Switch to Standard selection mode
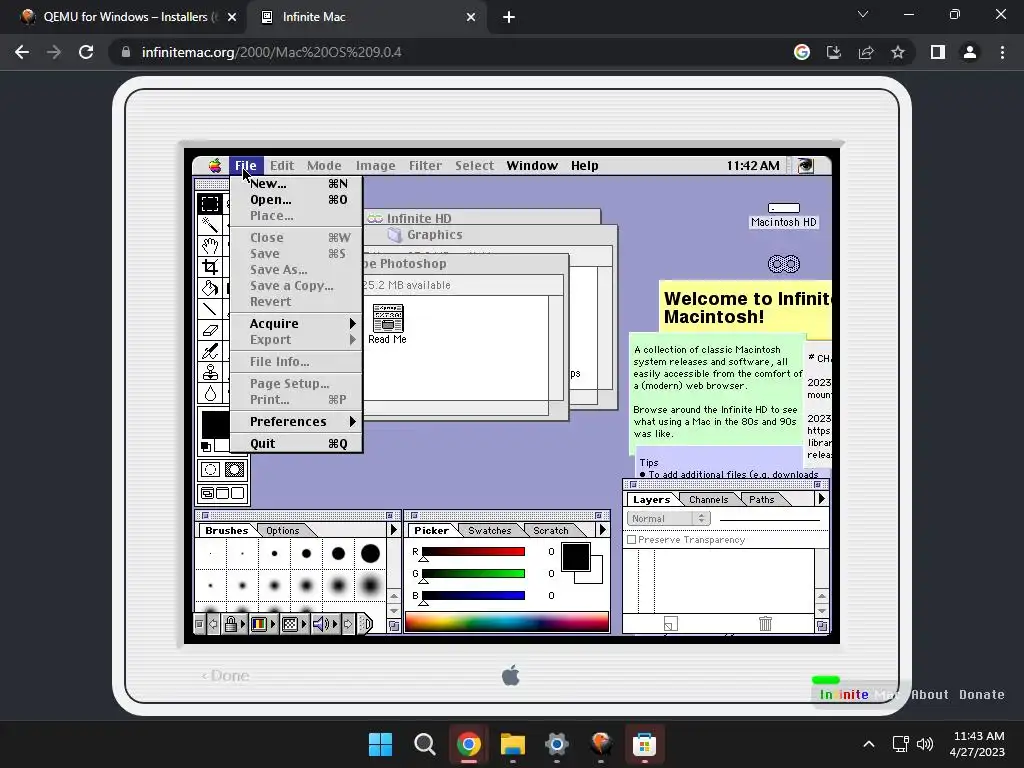Image resolution: width=1024 pixels, height=768 pixels. click(210, 470)
